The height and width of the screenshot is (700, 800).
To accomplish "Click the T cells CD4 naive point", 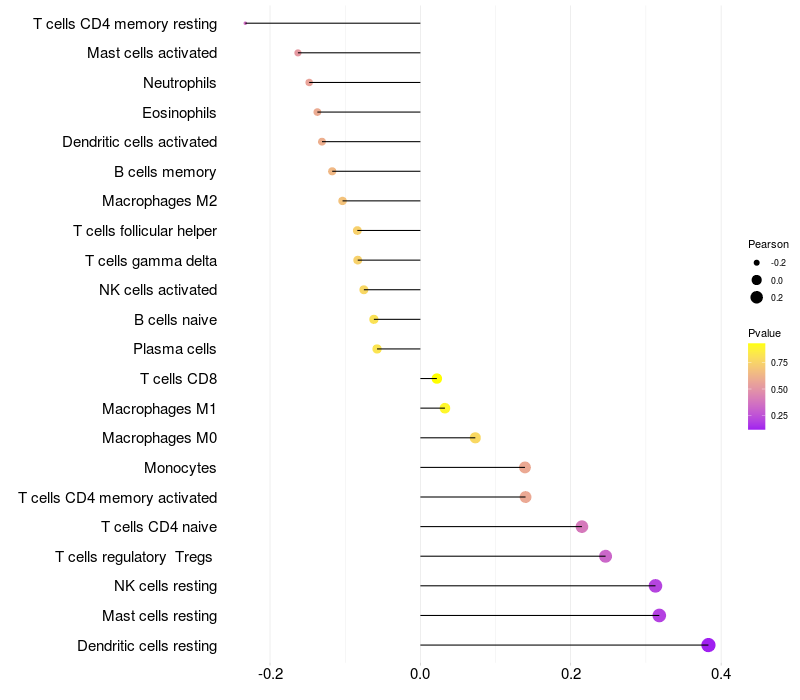I will (582, 527).
